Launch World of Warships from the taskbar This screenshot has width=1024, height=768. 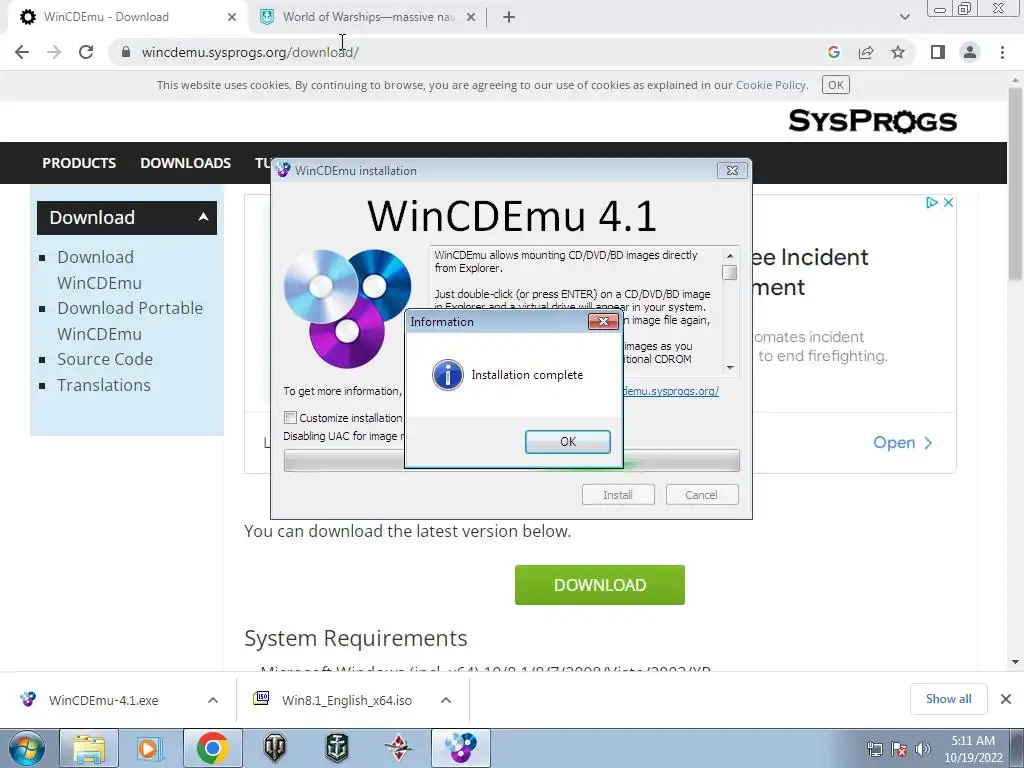pos(337,748)
